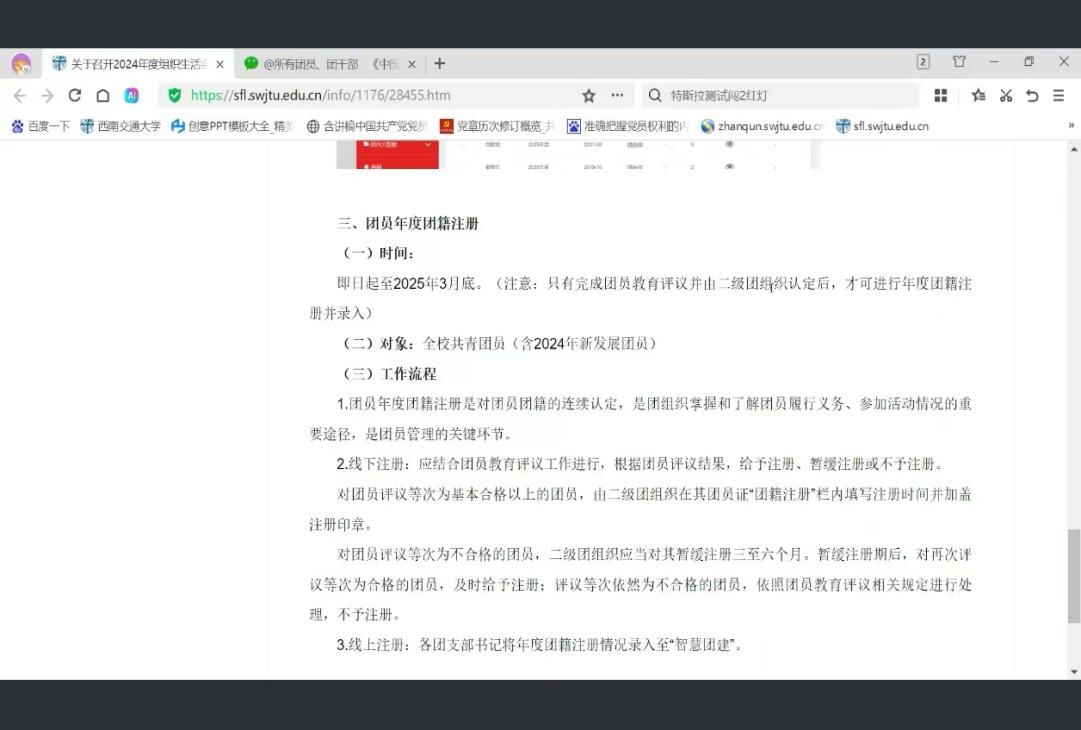
Task: Close the 关于召开2024年度组织生活 tab
Action: [220, 64]
